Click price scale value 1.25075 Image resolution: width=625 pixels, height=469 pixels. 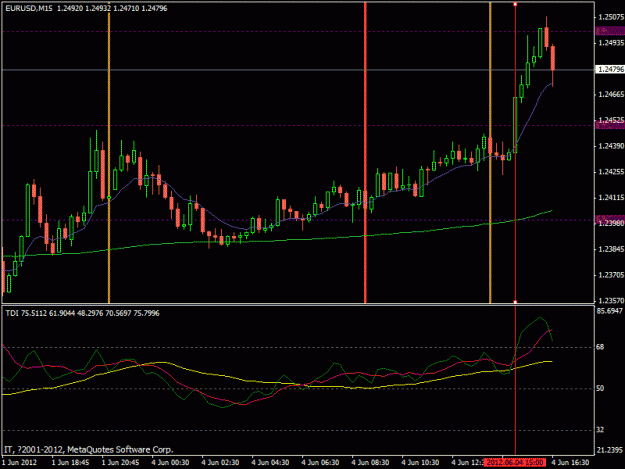tap(611, 17)
